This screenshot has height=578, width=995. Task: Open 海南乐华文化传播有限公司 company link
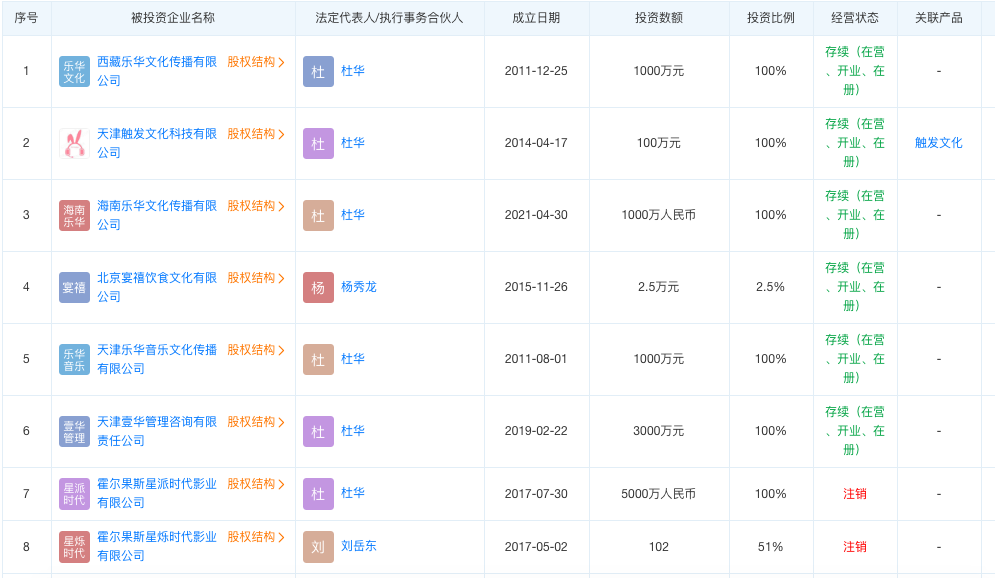157,215
